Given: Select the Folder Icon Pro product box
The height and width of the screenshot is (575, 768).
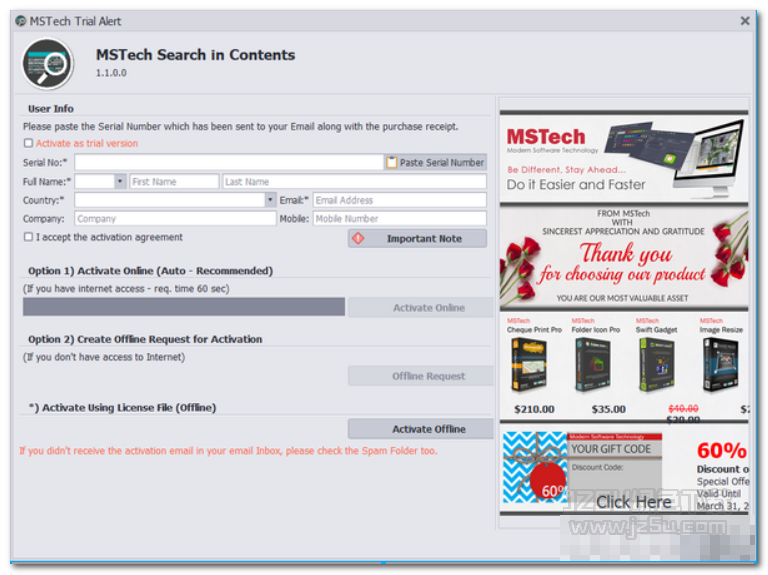Looking at the screenshot, I should point(593,365).
